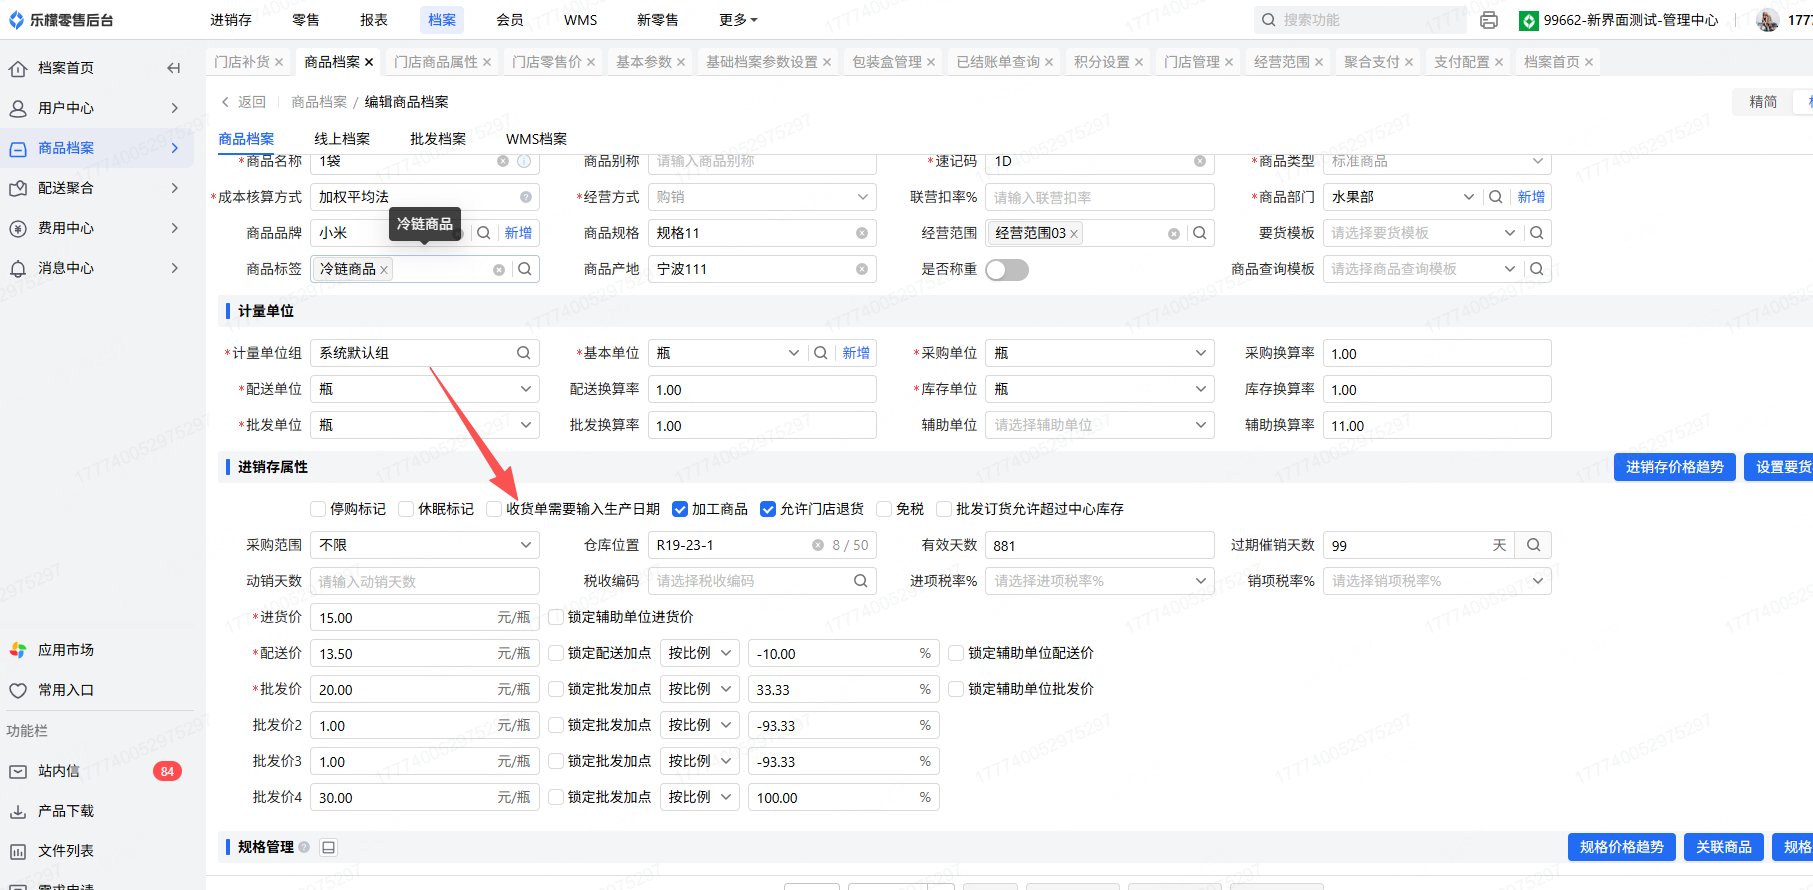Open the 进项税率% dropdown
Screen dimensions: 1813x890
[1100, 581]
